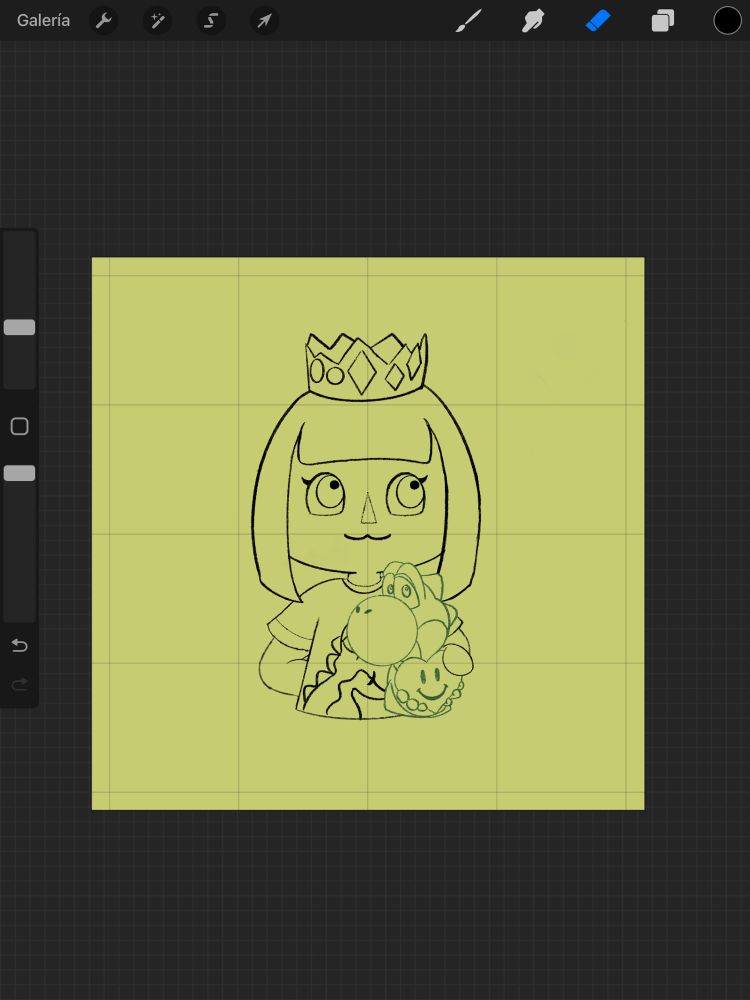Open the Layers panel

click(x=663, y=21)
